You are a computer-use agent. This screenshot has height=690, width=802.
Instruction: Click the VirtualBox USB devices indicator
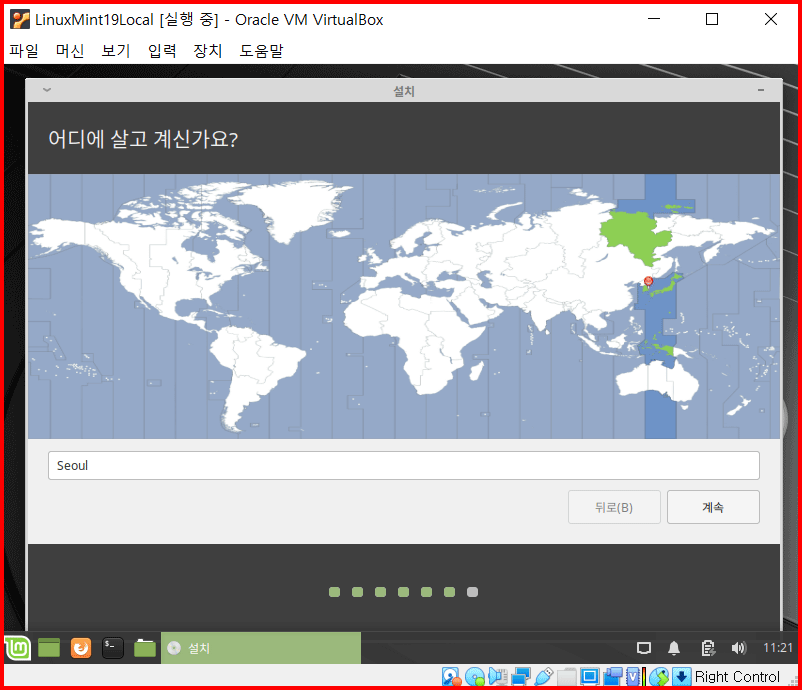544,677
